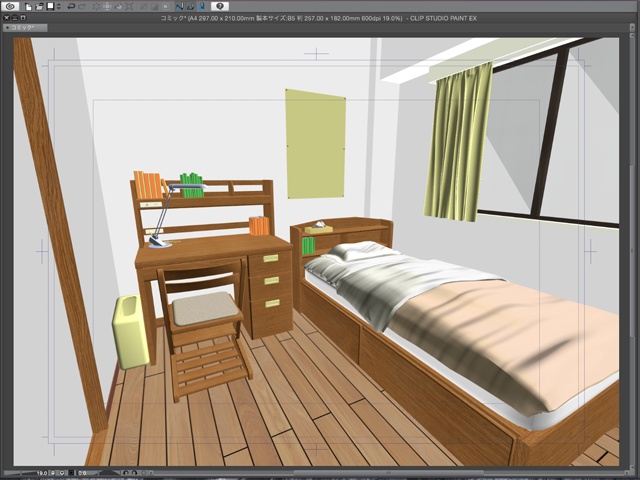Zoom in using the status bar button
This screenshot has height=480, width=640.
[x=62, y=473]
